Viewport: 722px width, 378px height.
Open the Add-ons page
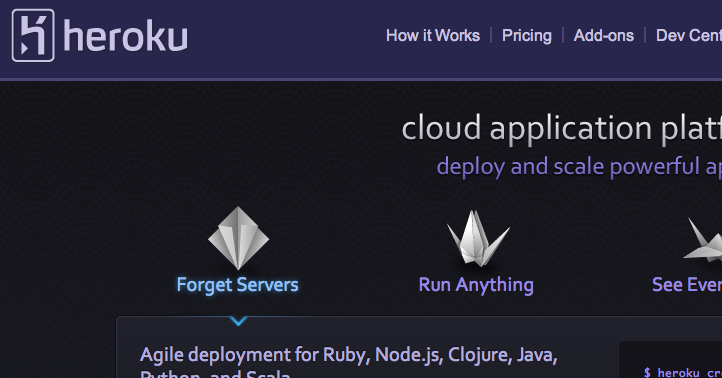[x=604, y=35]
